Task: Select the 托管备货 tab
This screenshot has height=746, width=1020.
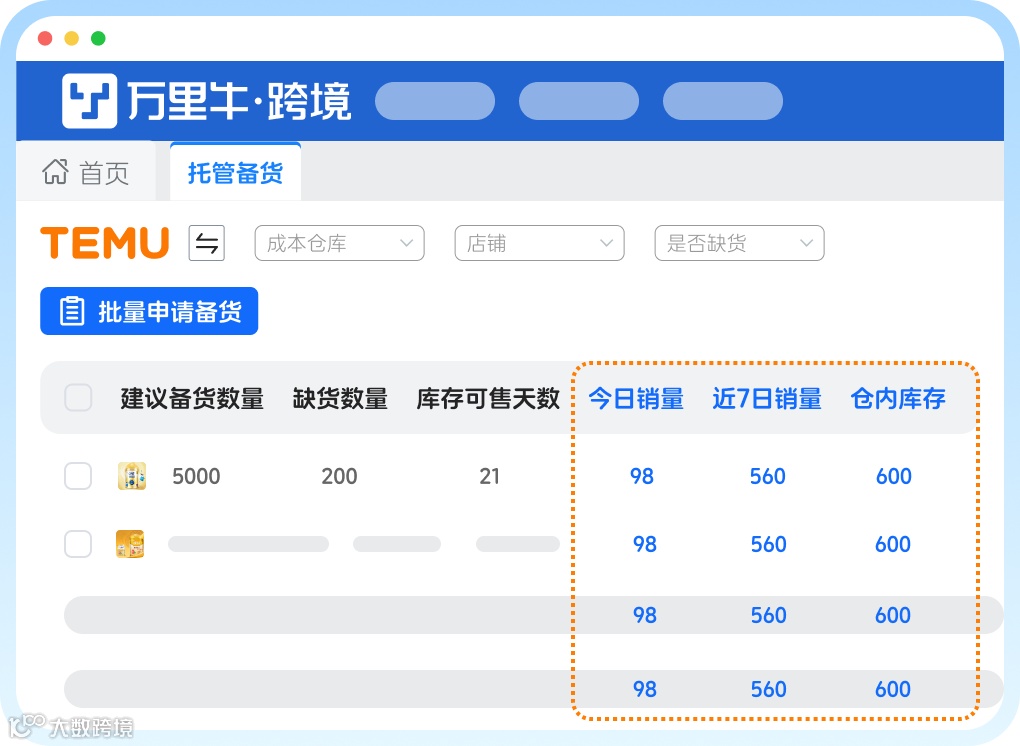Action: 235,172
